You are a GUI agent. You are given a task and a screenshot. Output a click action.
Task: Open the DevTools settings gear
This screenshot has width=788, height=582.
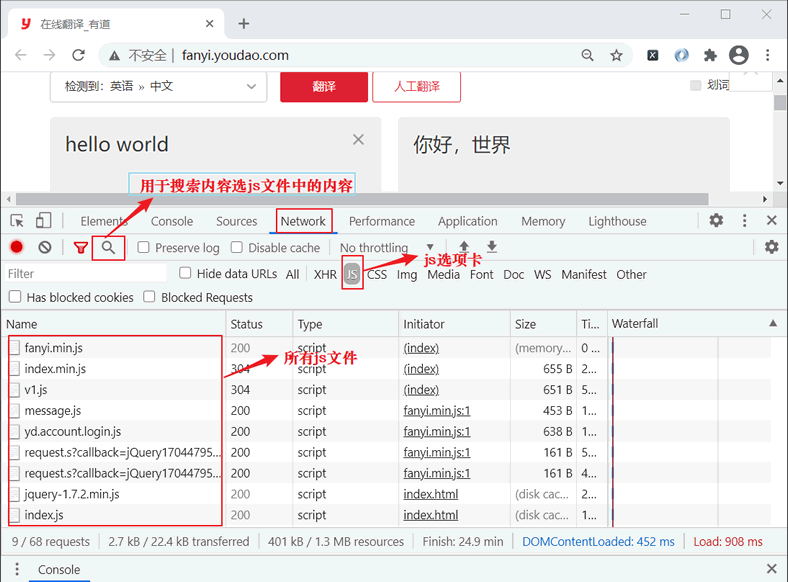point(716,220)
